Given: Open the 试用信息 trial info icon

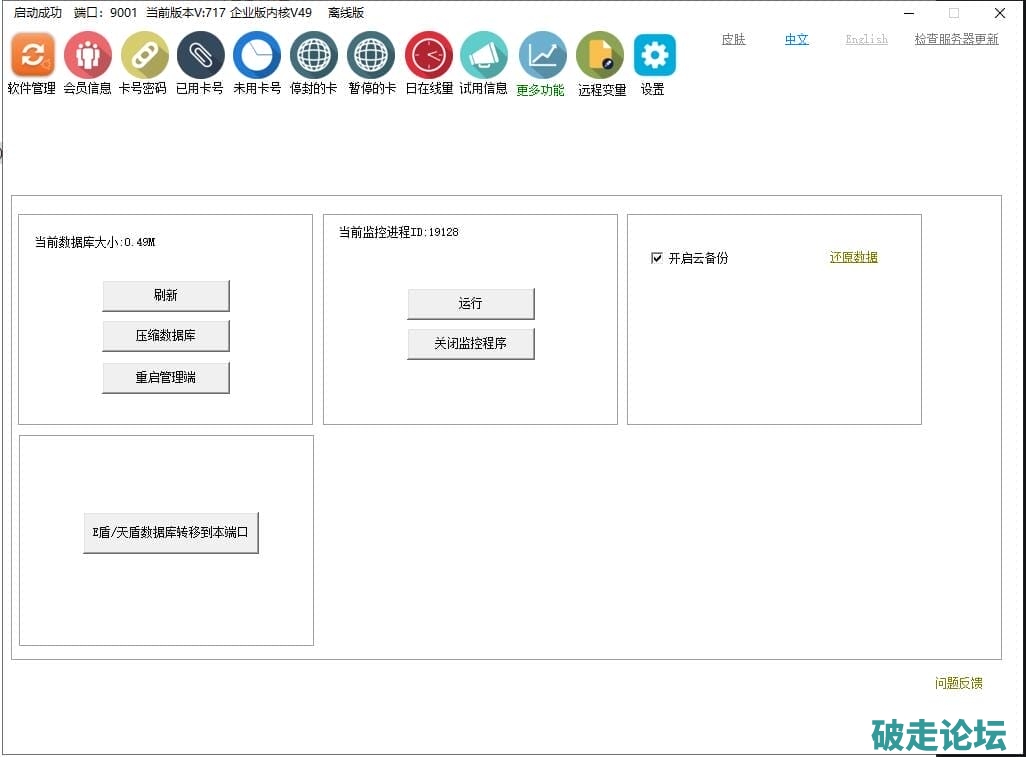Looking at the screenshot, I should pos(484,55).
